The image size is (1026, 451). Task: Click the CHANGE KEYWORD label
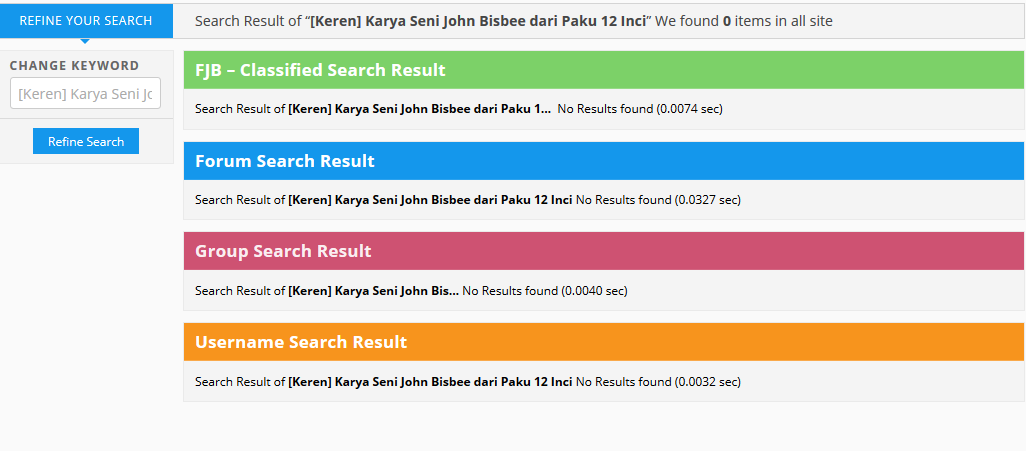click(75, 65)
